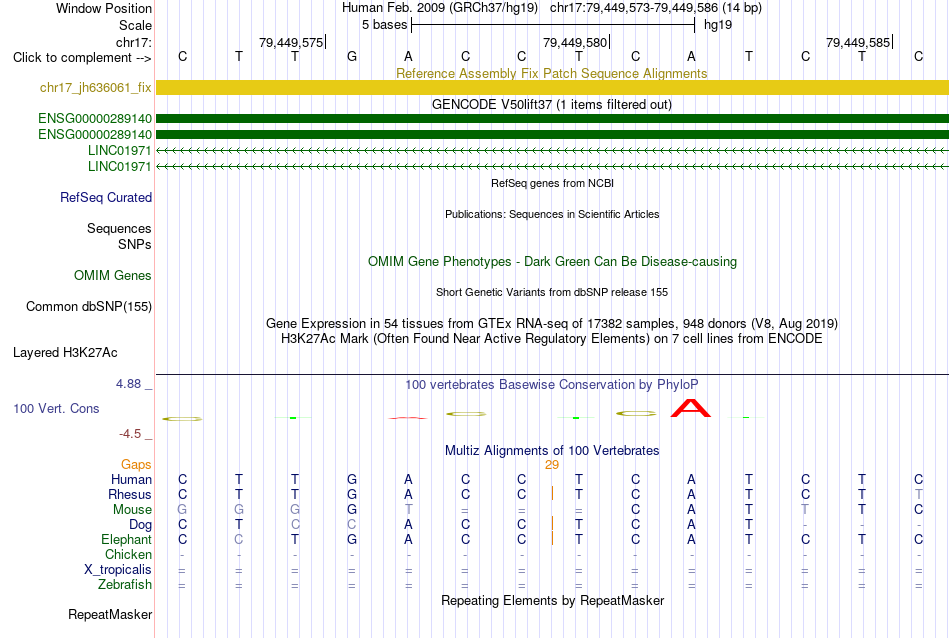
Task: Select the Chicken species row label
Action: pyautogui.click(x=128, y=554)
